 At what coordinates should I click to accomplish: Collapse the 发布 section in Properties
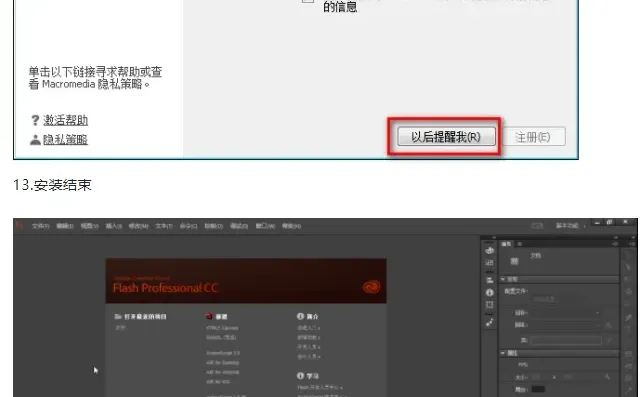(503, 279)
